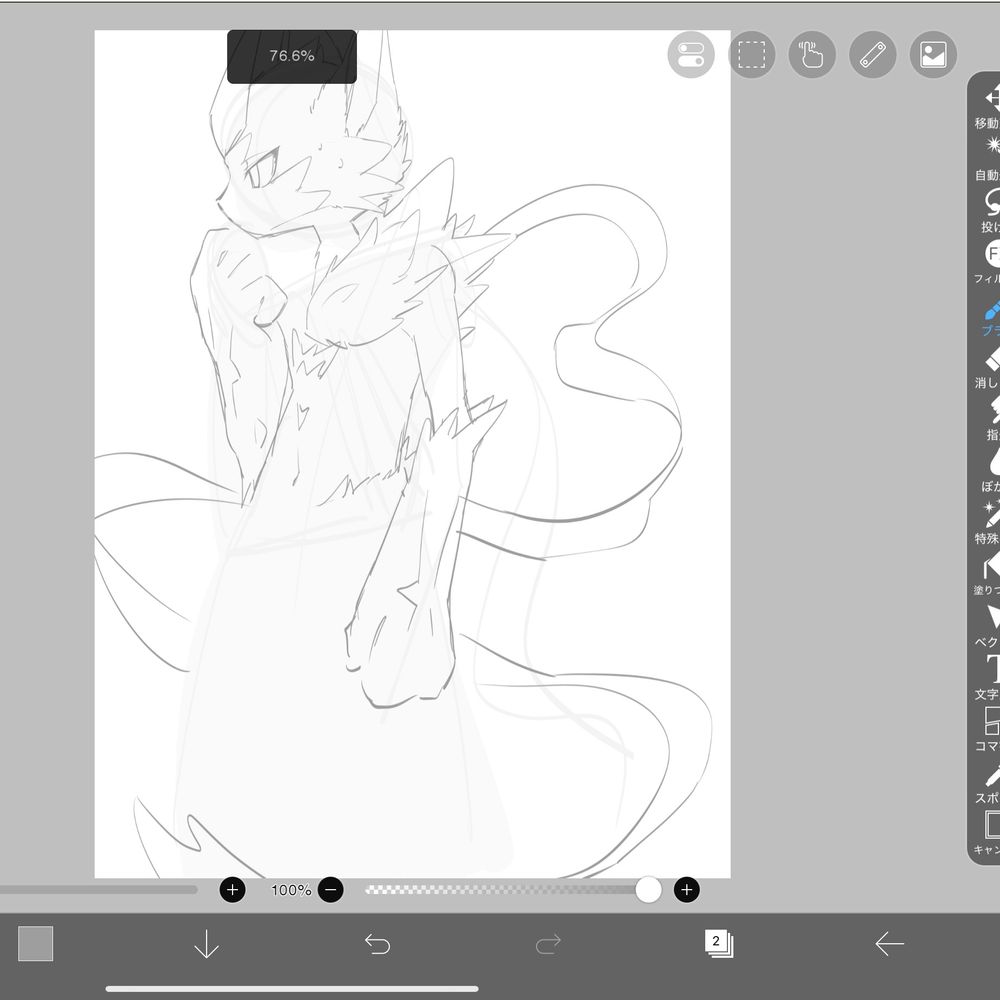1000x1000 pixels.
Task: Click the 100% opacity value
Action: point(291,890)
